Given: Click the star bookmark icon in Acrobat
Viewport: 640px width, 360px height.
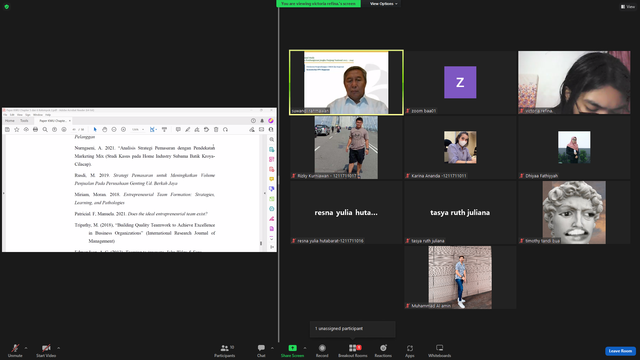Looking at the screenshot, I should coord(17,129).
